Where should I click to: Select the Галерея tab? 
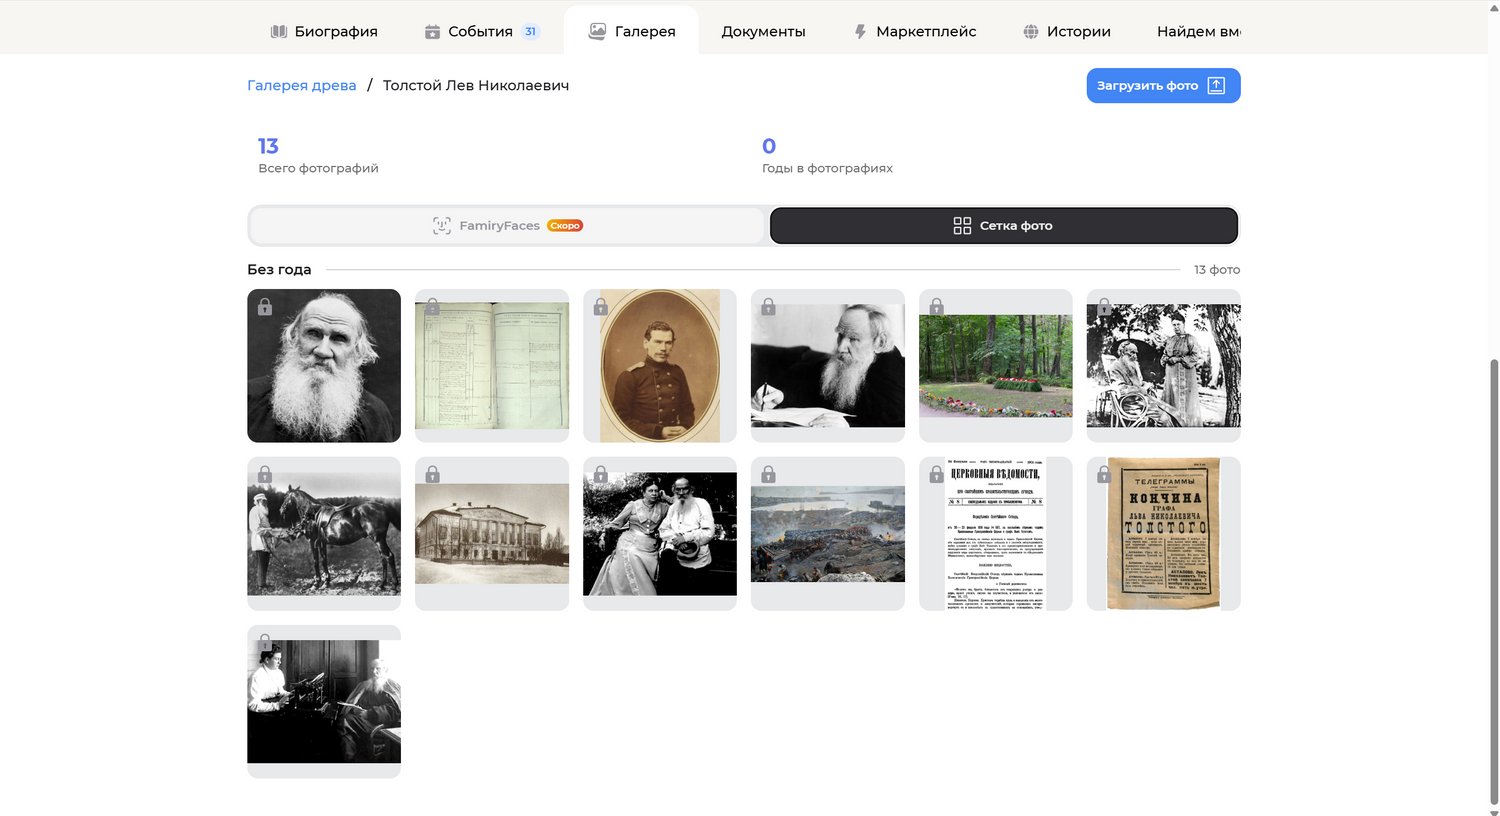[x=631, y=32]
